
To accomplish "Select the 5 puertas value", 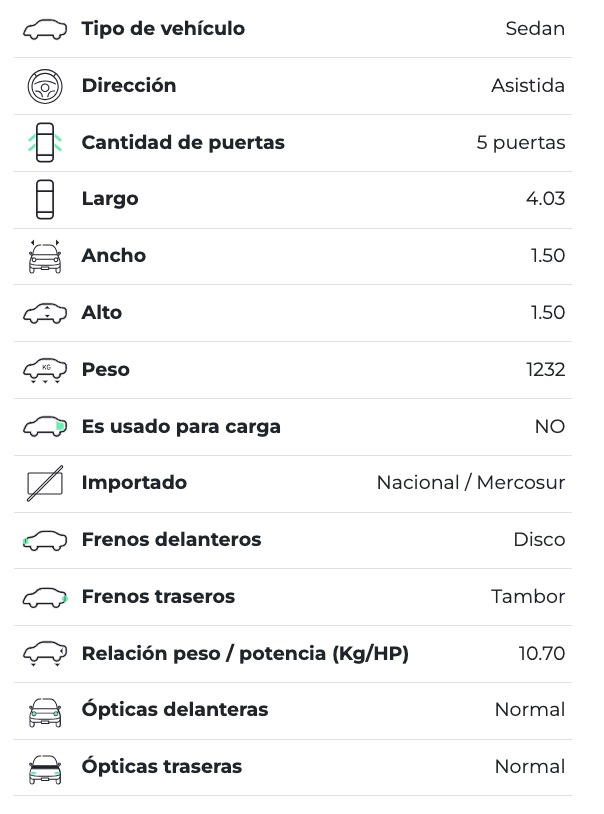I will (520, 143).
